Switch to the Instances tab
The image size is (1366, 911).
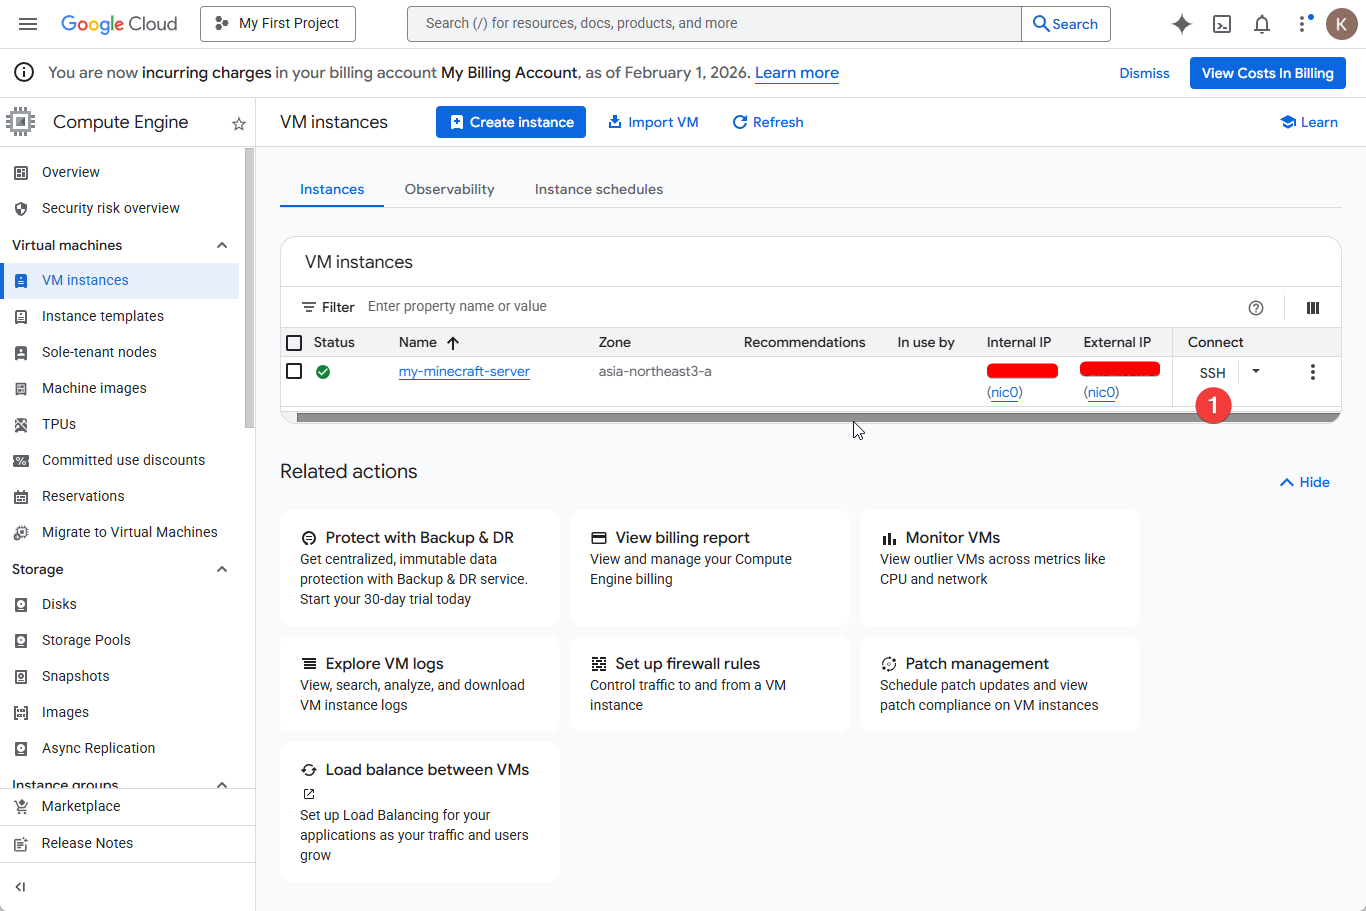[x=332, y=190]
